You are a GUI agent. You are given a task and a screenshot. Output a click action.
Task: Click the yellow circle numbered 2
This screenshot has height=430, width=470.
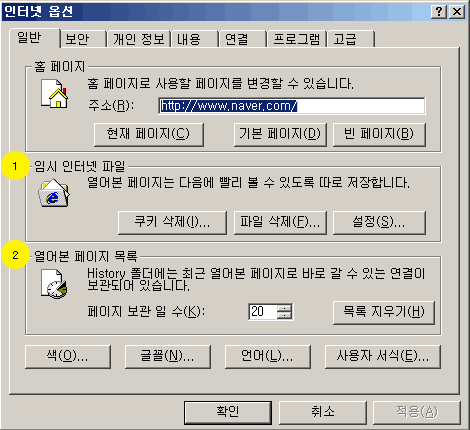point(15,255)
